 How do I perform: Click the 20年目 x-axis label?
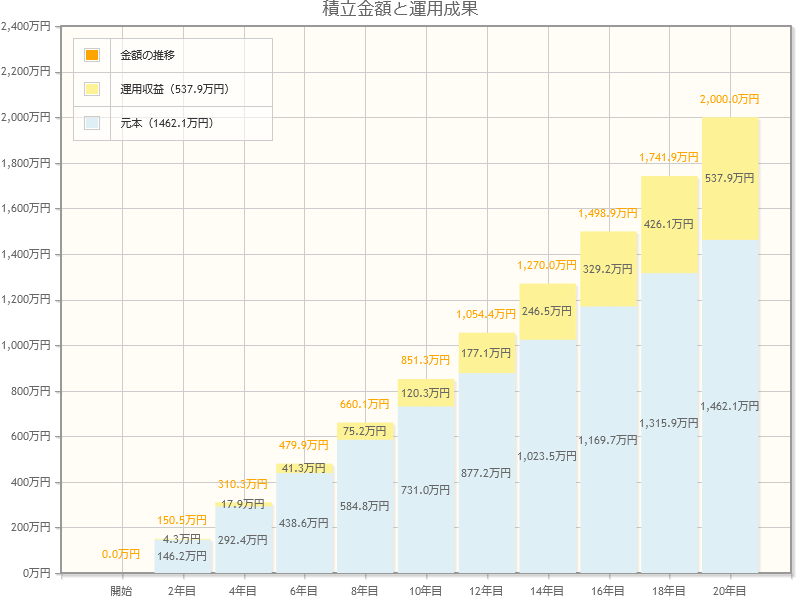[x=730, y=591]
